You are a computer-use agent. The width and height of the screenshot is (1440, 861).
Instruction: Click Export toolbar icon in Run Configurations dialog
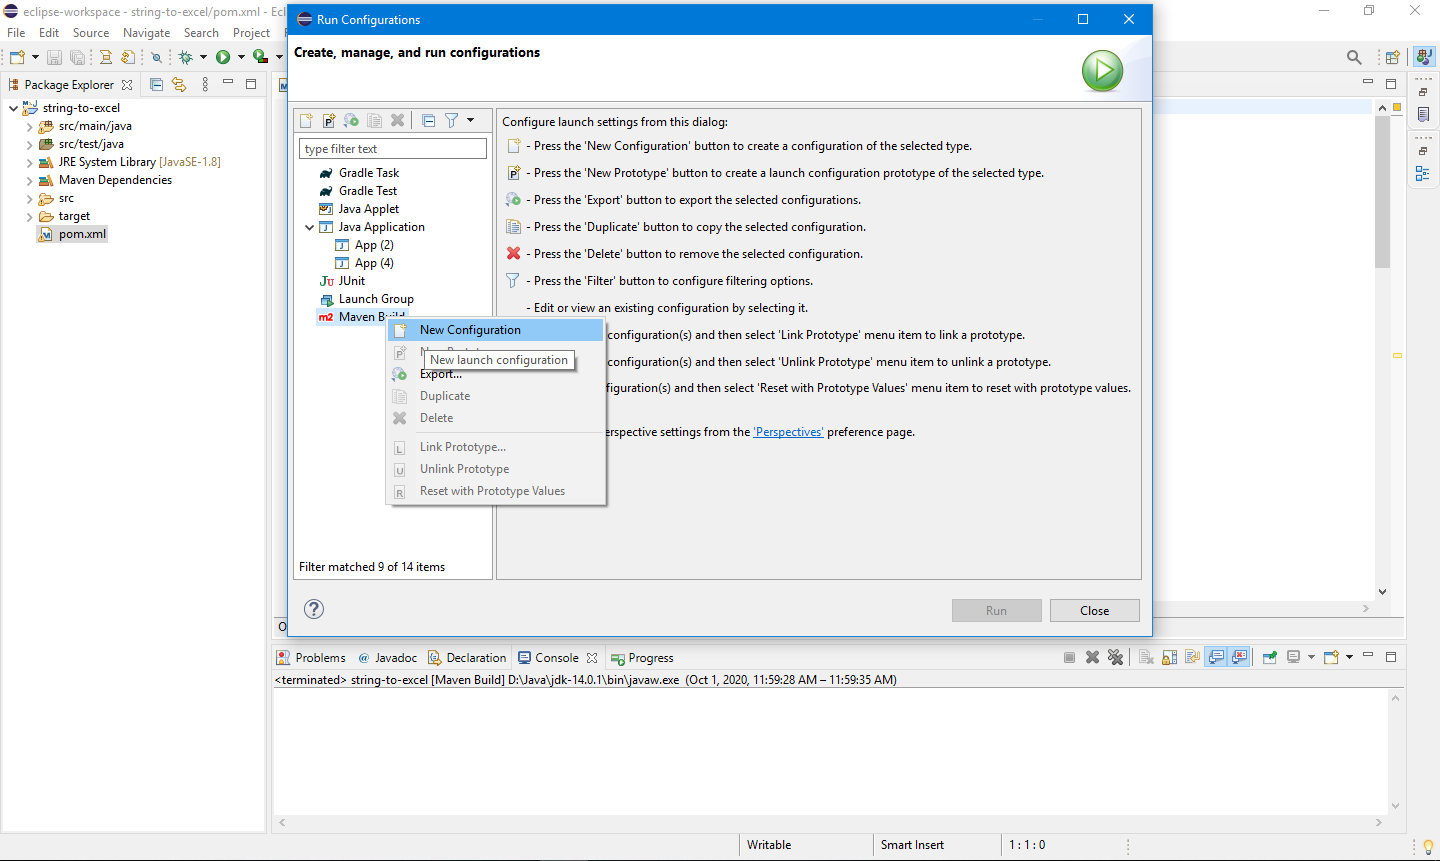[x=351, y=120]
